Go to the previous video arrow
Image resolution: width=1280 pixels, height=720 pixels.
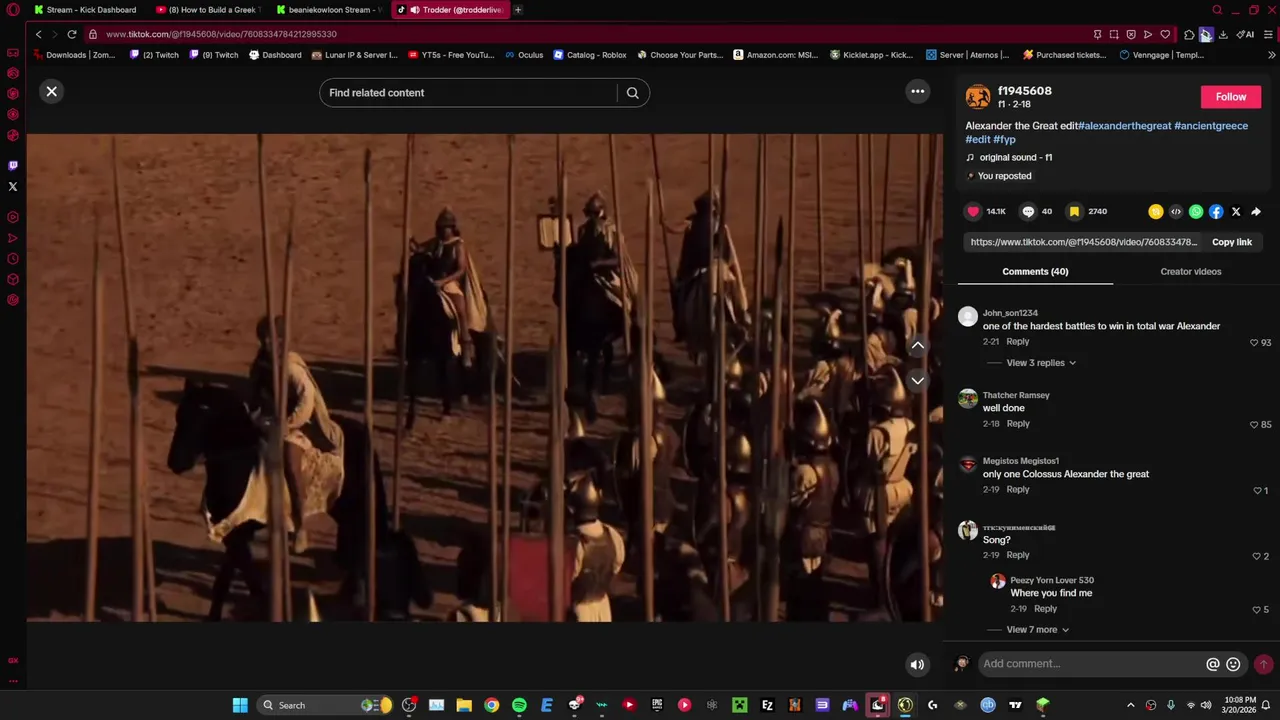917,345
